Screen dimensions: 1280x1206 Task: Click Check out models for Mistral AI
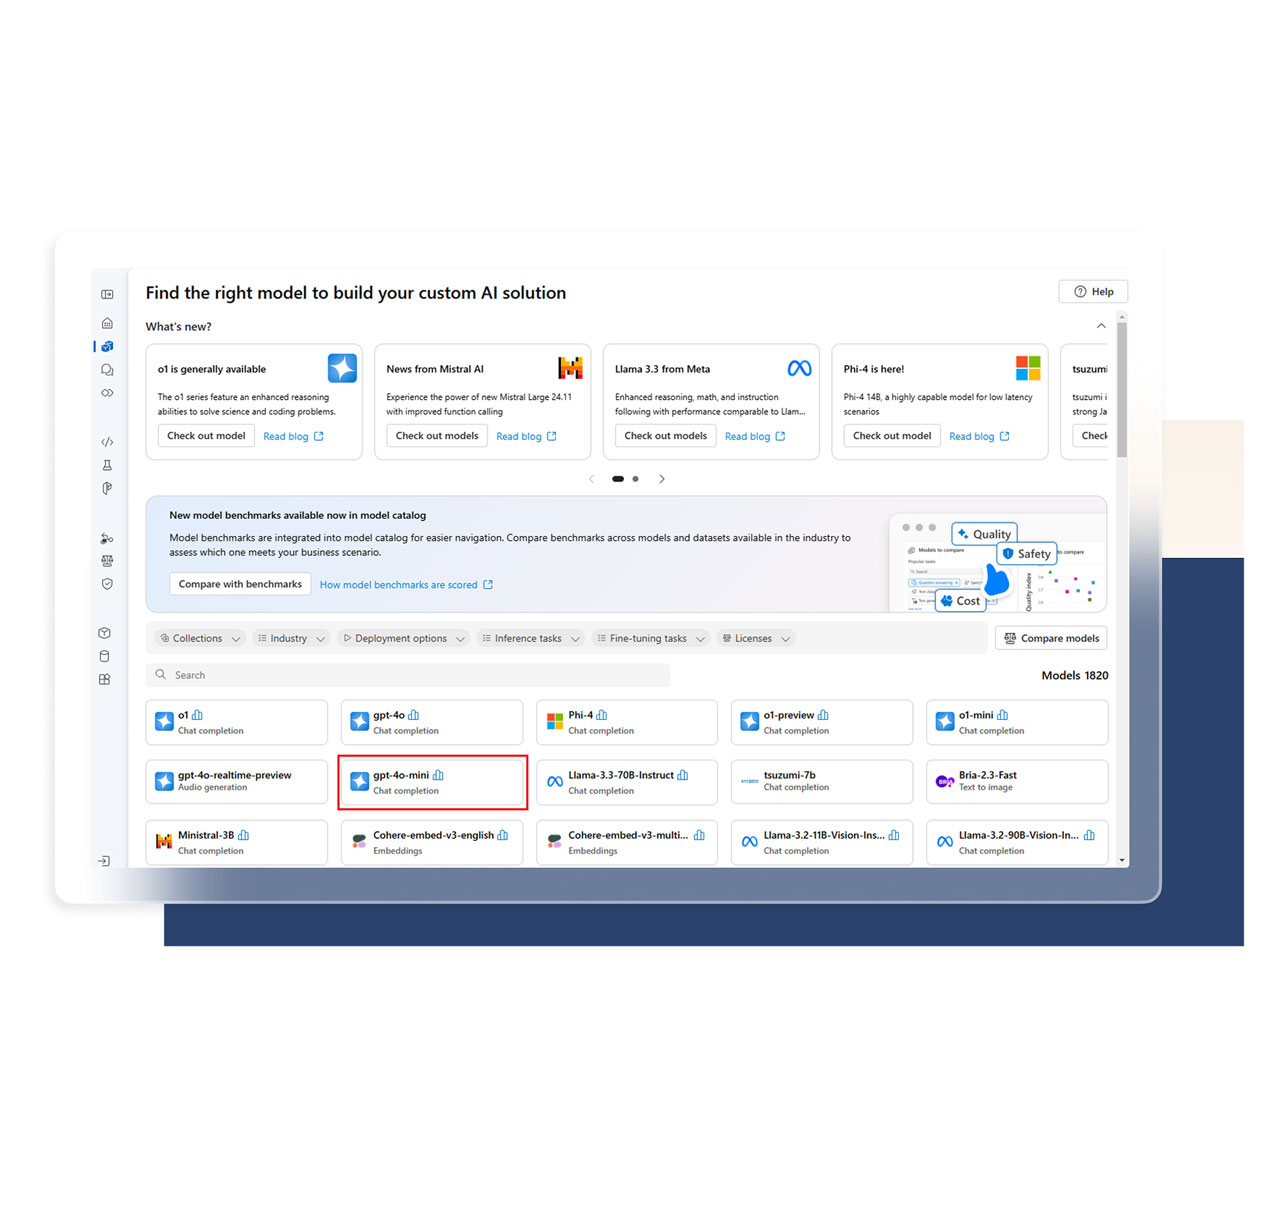(437, 436)
